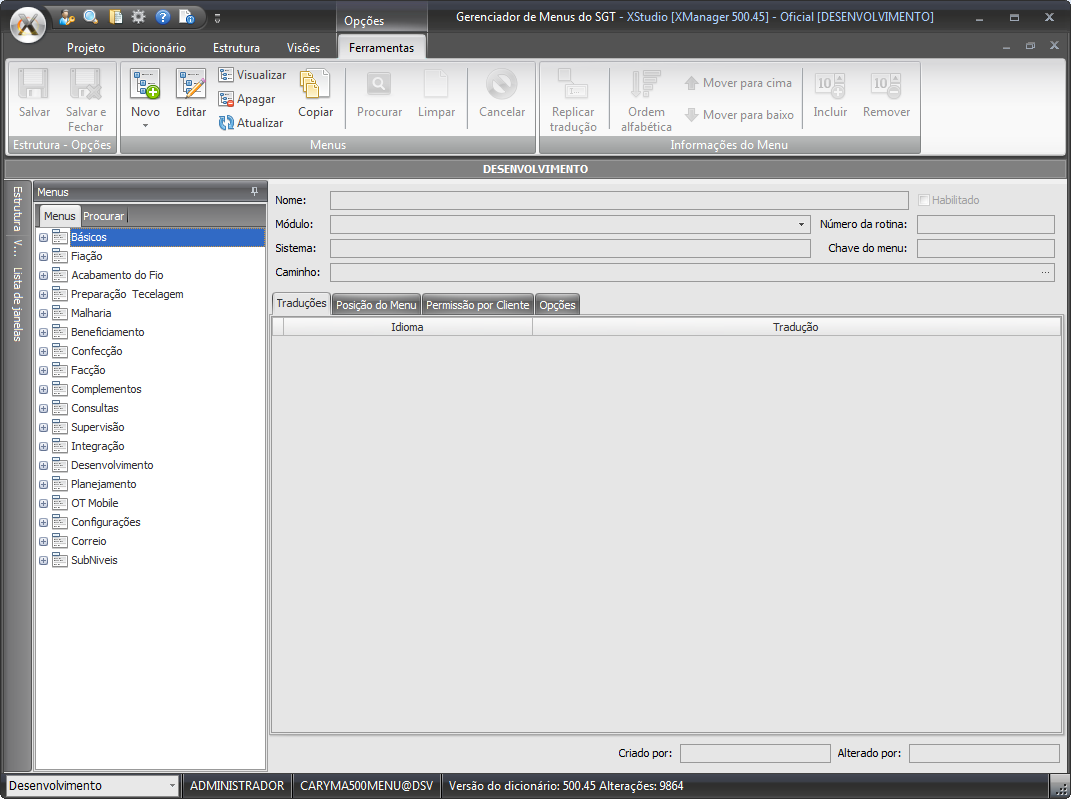Click the Cancelar ribbon button
Viewport: 1071px width, 799px height.
(502, 94)
